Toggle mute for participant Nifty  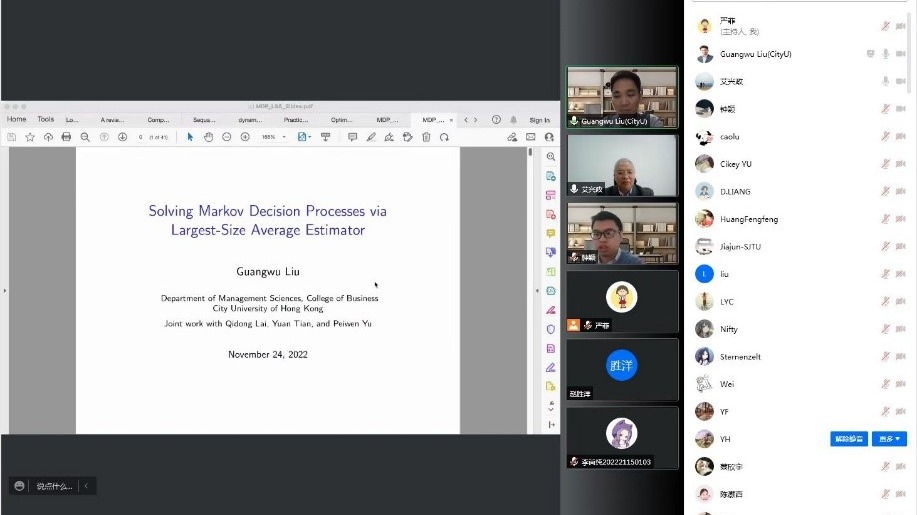tap(885, 329)
